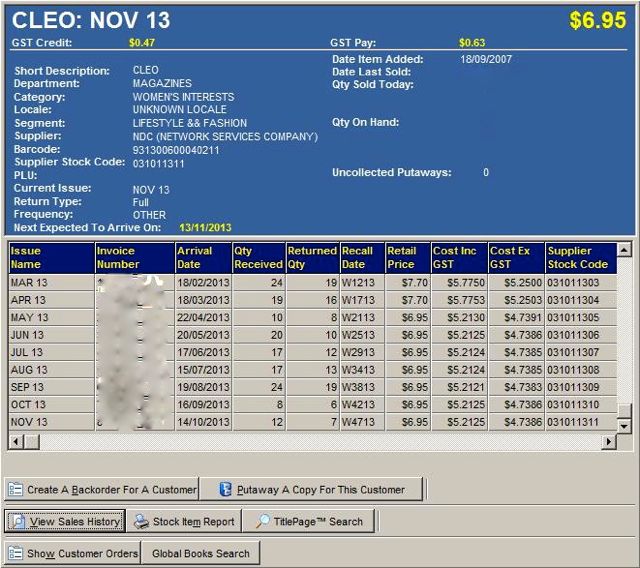The image size is (640, 568).
Task: Click the Create A Backorder For A Customer icon
Action: (x=15, y=490)
